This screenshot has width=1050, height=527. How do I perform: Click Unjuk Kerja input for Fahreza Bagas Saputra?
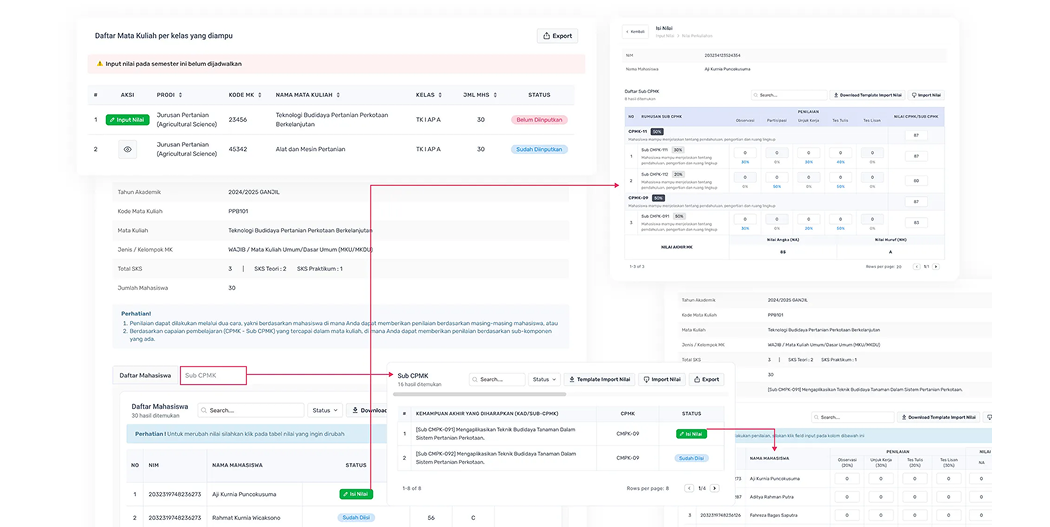coord(881,515)
